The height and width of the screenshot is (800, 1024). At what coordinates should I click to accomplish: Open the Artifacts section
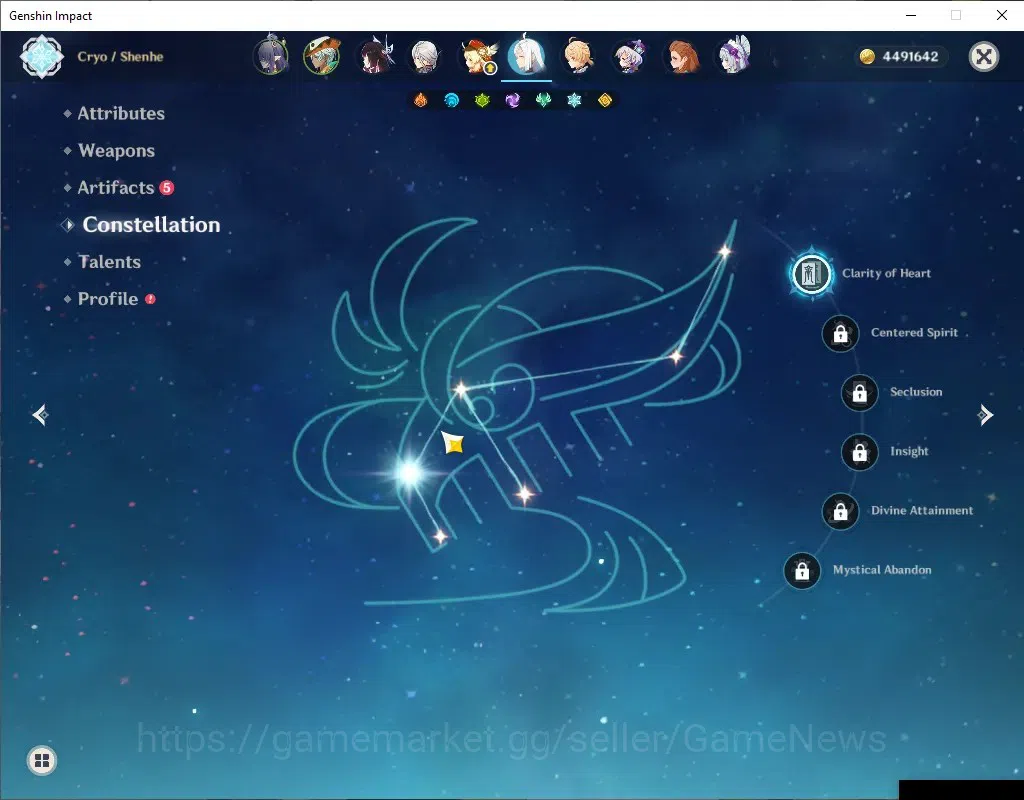coord(116,188)
